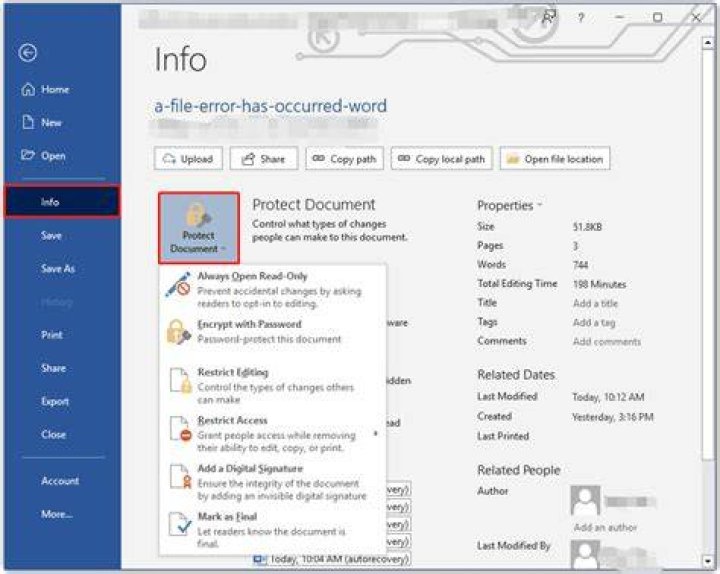
Task: Choose Restrict Editing option
Action: coord(272,385)
